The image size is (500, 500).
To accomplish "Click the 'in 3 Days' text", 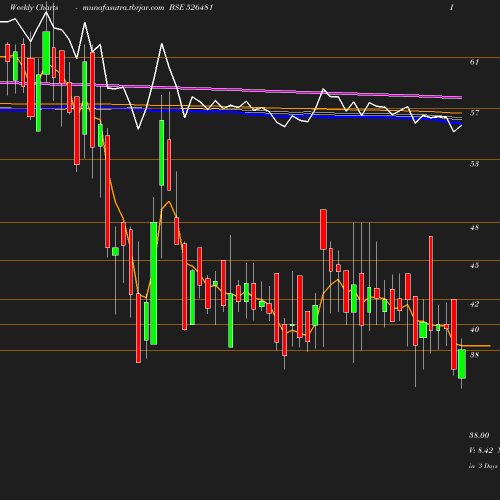I will coord(483,466).
